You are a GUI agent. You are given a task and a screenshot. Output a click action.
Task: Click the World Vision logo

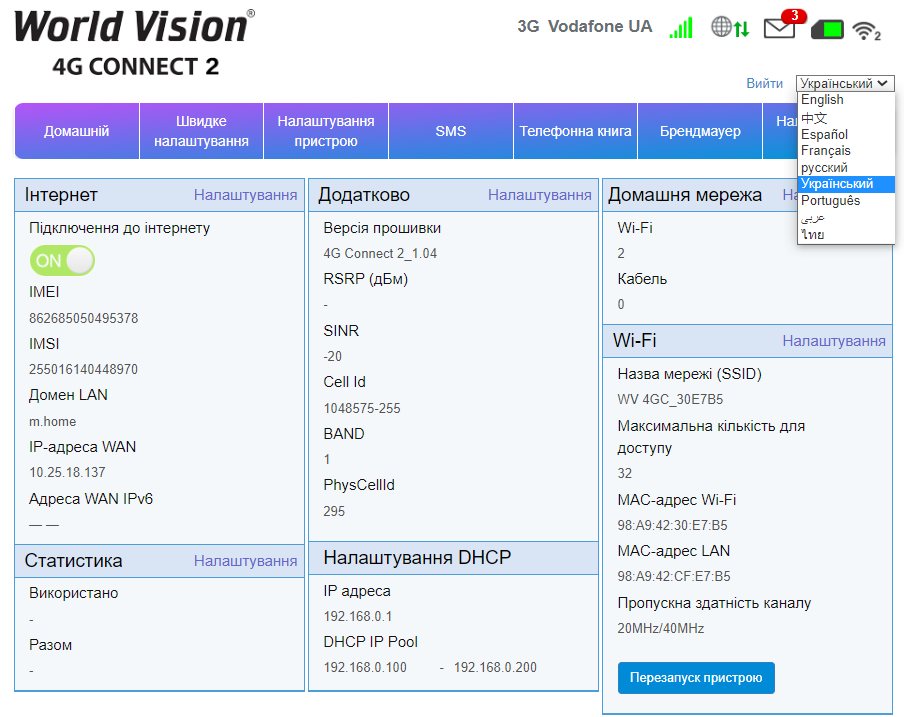click(x=134, y=27)
